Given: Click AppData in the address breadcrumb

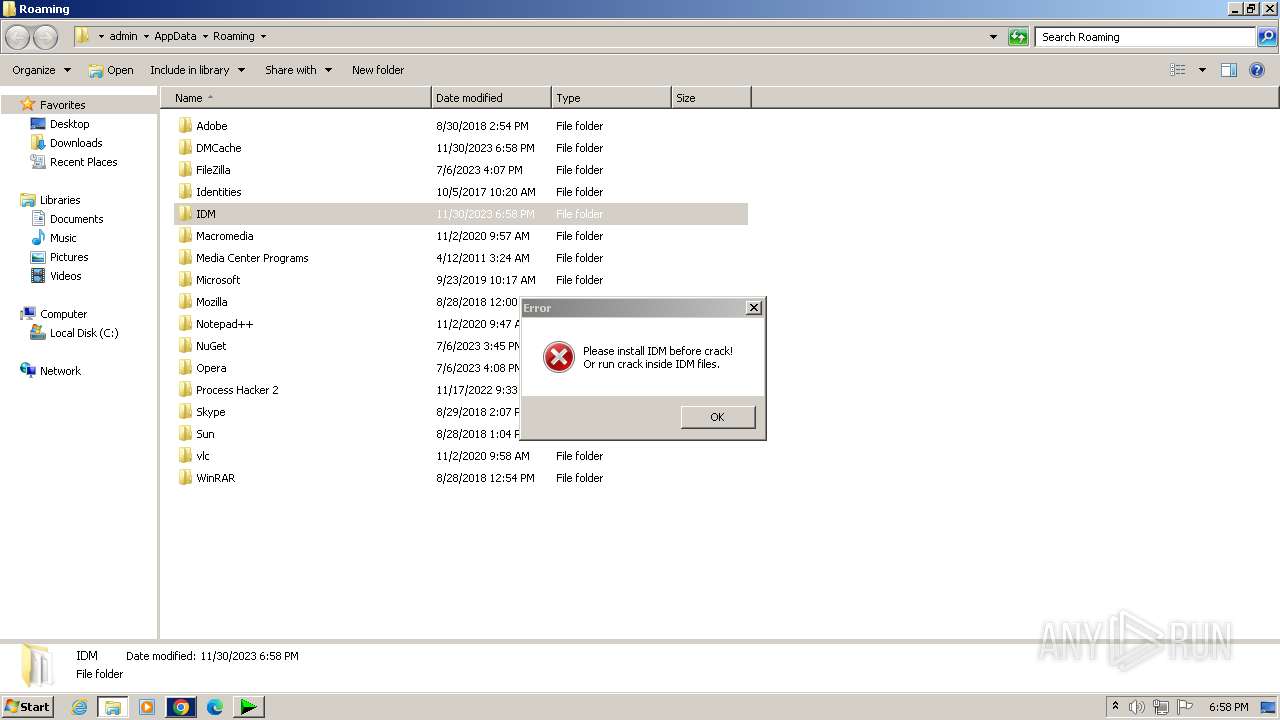Looking at the screenshot, I should [x=175, y=36].
